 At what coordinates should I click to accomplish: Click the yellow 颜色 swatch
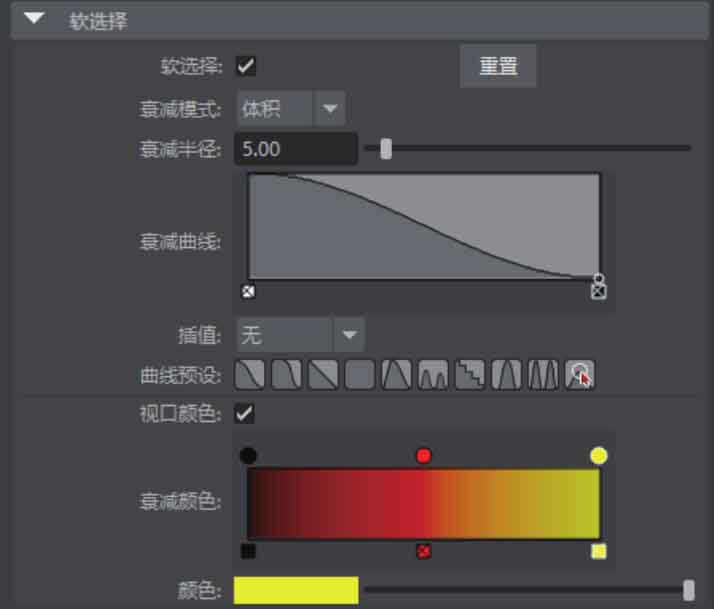tap(296, 591)
